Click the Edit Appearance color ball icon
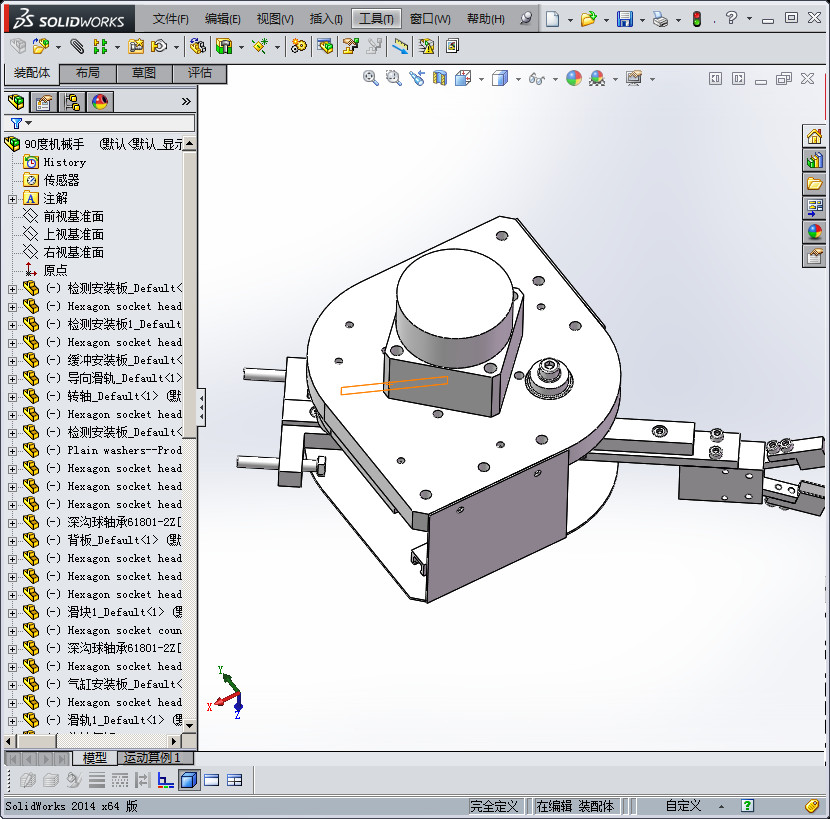The width and height of the screenshot is (830, 819). point(573,78)
